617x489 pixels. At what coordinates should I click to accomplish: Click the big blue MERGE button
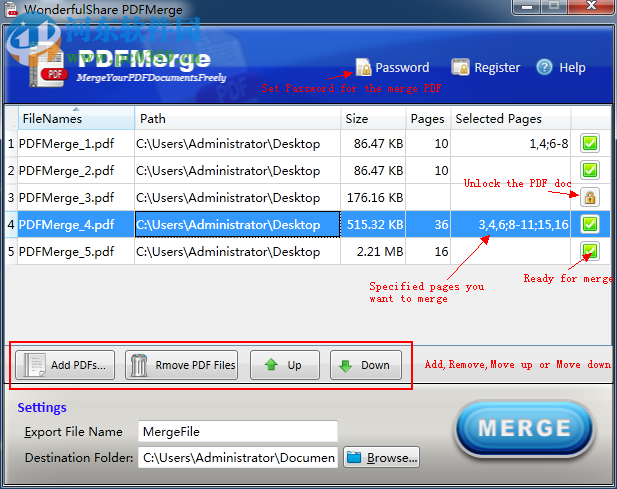524,428
